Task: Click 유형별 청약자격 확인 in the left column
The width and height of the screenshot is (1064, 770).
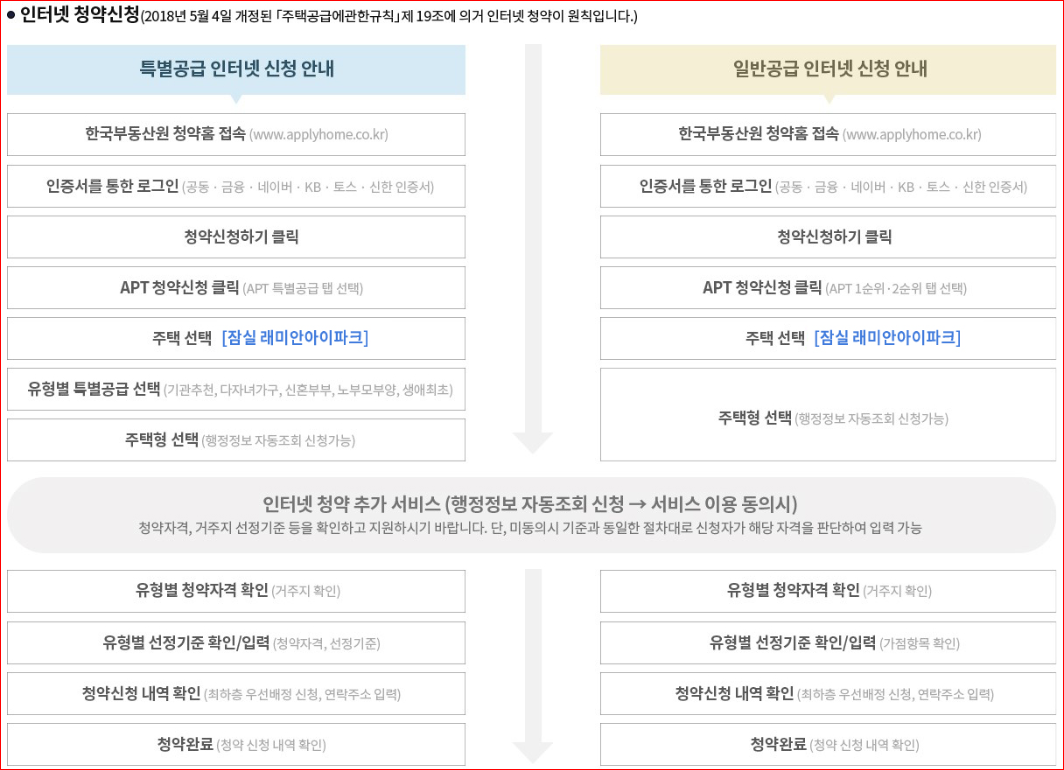Action: tap(236, 591)
